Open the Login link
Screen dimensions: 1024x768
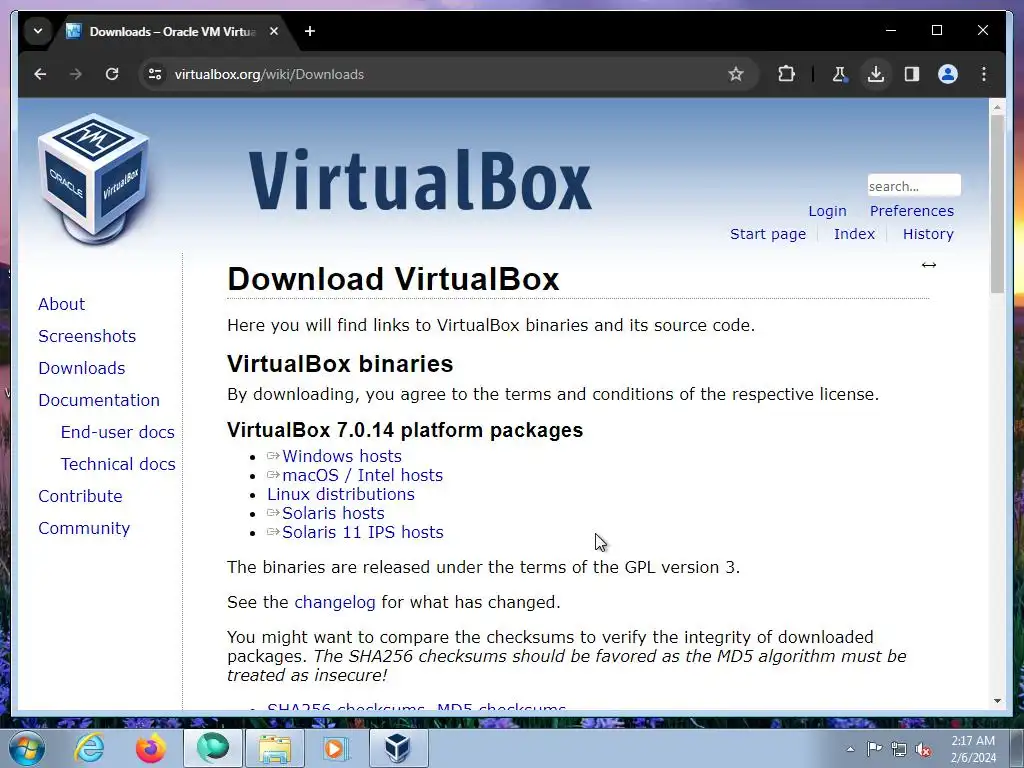[827, 211]
